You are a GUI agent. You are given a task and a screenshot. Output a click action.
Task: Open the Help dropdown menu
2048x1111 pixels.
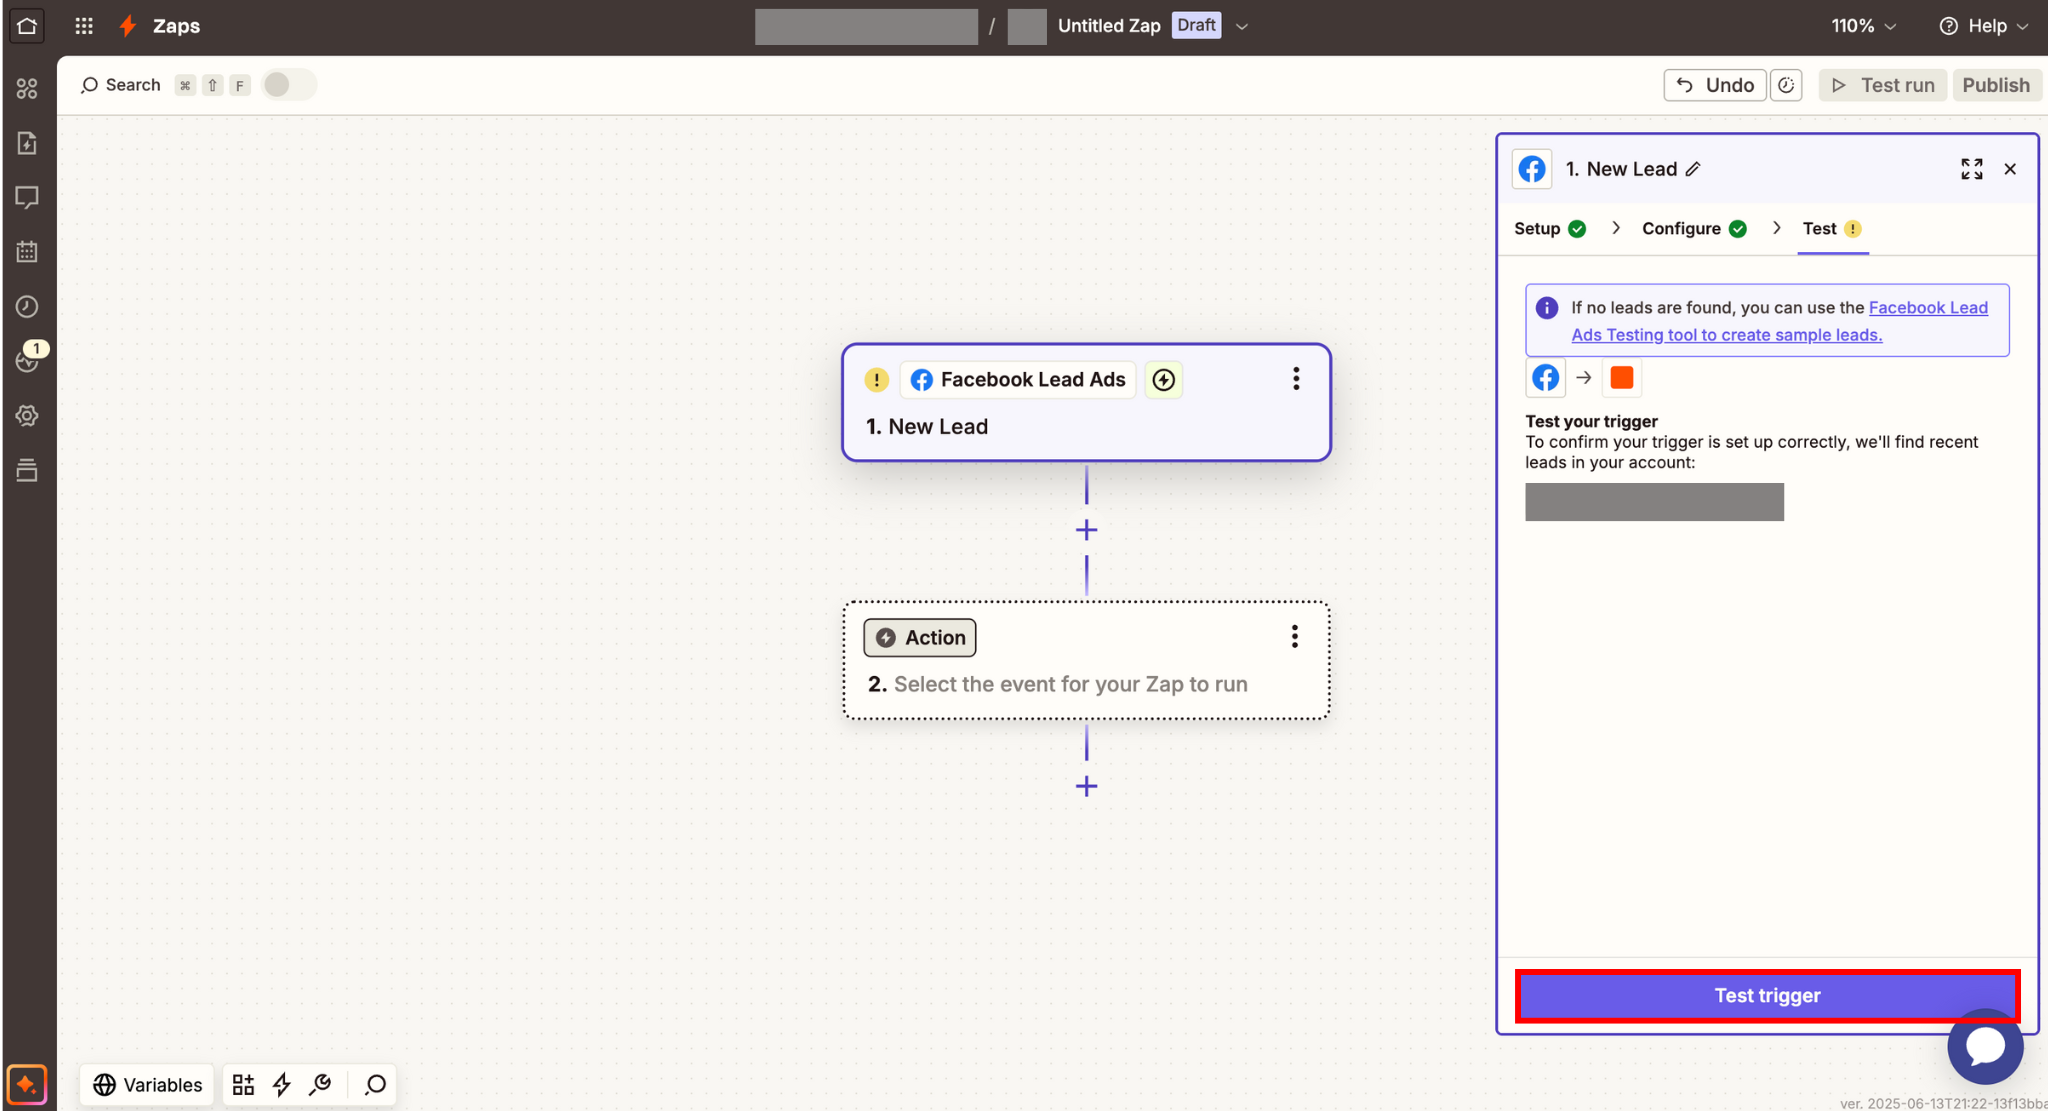(1984, 26)
